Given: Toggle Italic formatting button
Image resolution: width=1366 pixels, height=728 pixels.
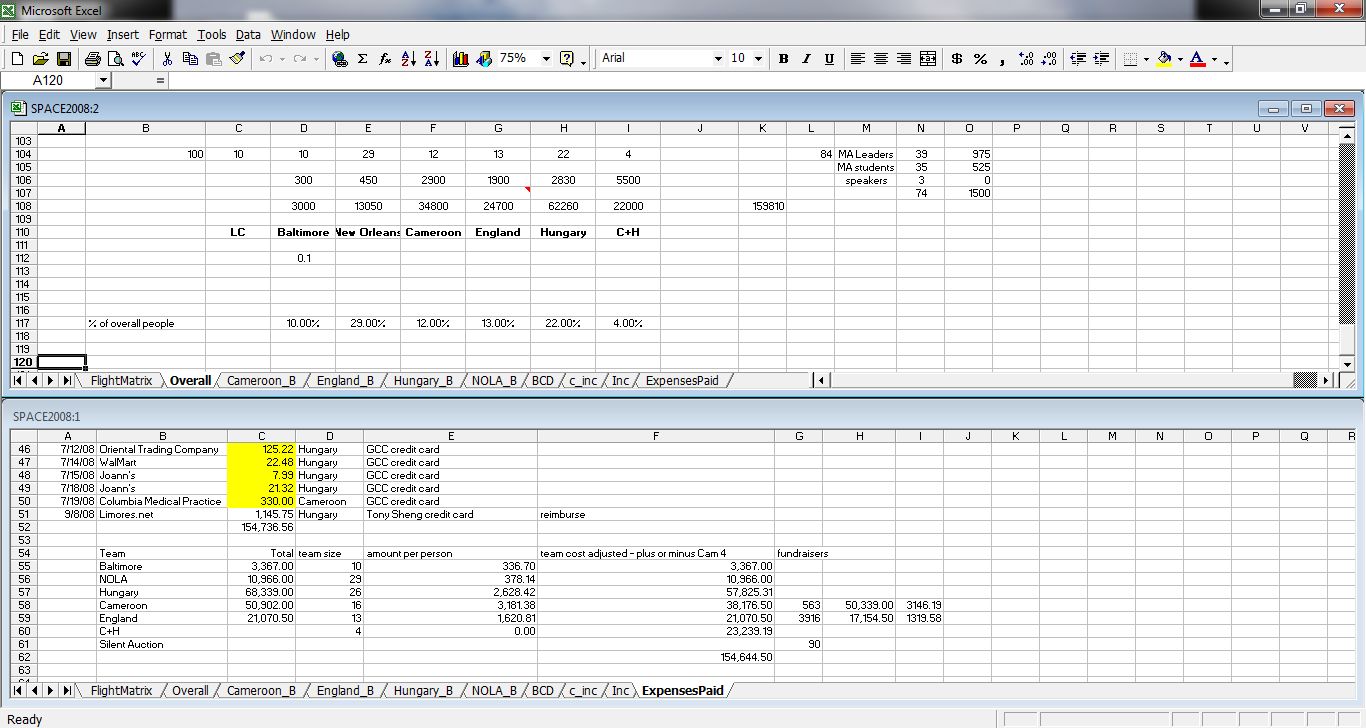Looking at the screenshot, I should tap(806, 59).
